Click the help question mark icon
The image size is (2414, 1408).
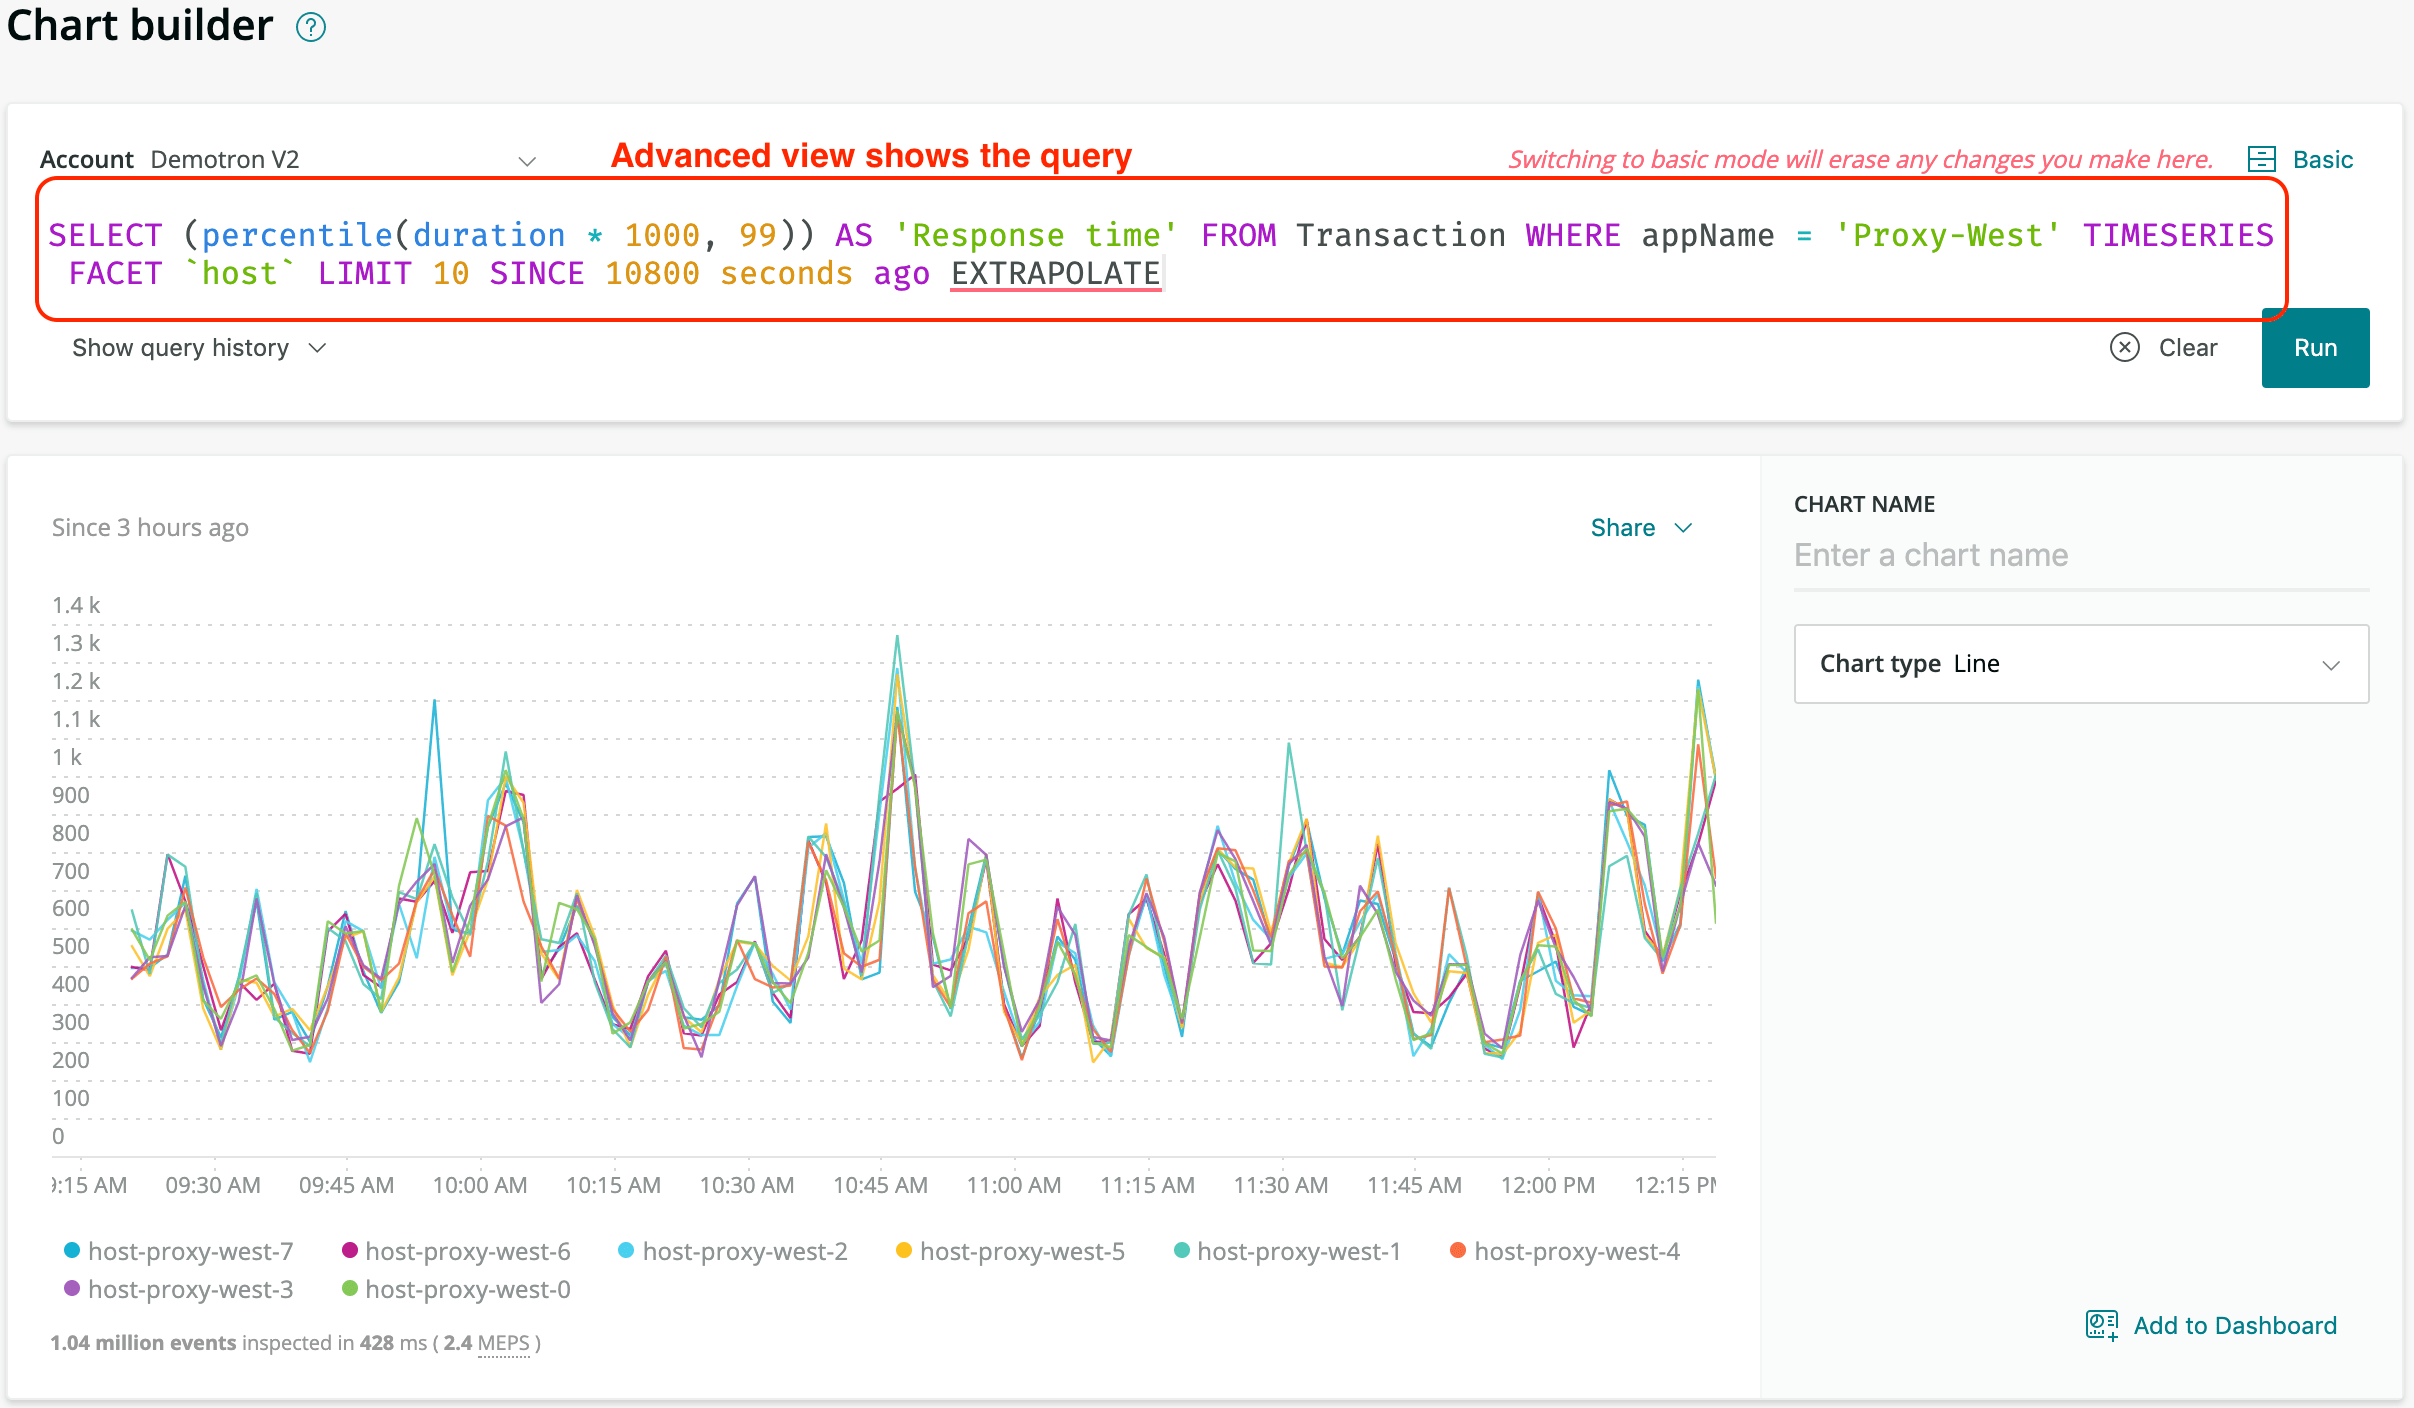pos(311,27)
